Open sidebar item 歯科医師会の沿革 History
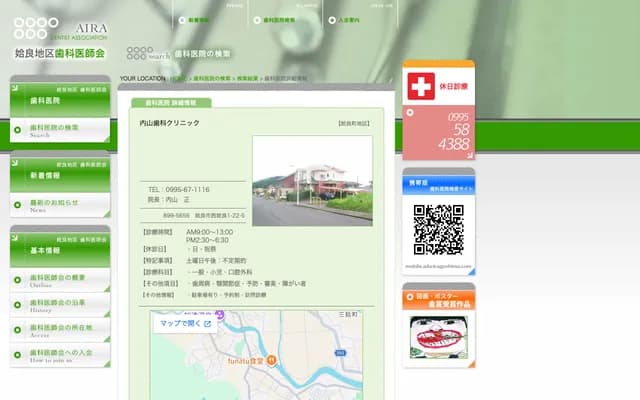The width and height of the screenshot is (640, 400). click(60, 305)
